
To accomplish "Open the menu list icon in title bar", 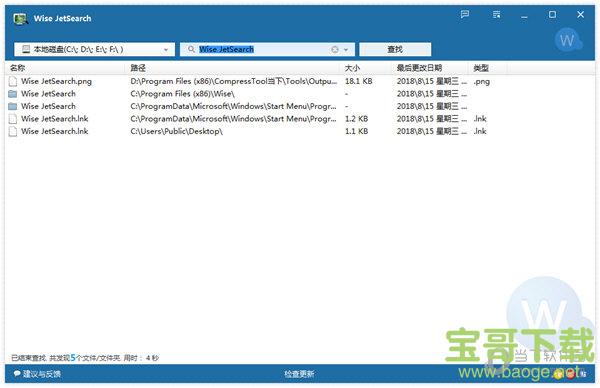I will tap(496, 15).
